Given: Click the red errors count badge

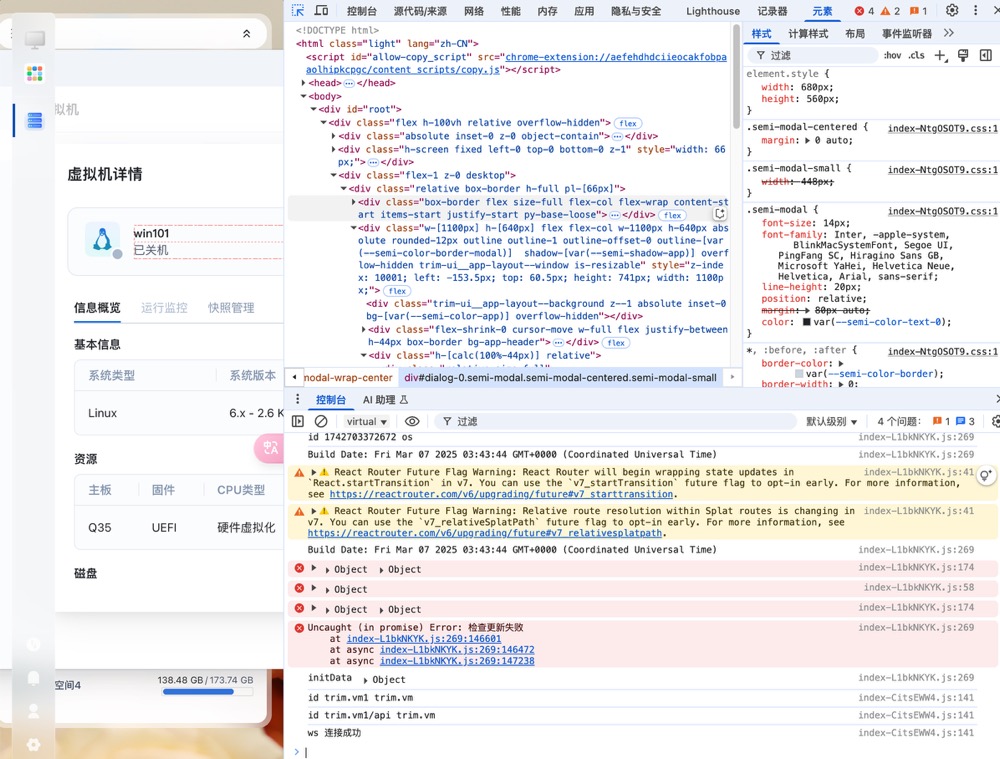Looking at the screenshot, I should coord(864,11).
